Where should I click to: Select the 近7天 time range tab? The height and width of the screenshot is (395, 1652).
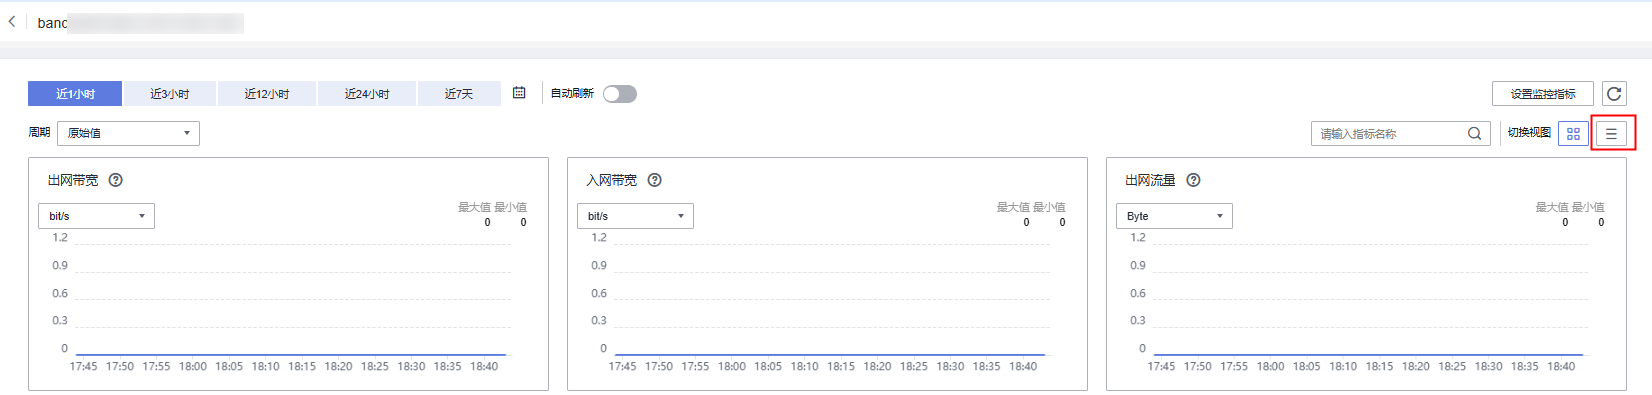(459, 94)
